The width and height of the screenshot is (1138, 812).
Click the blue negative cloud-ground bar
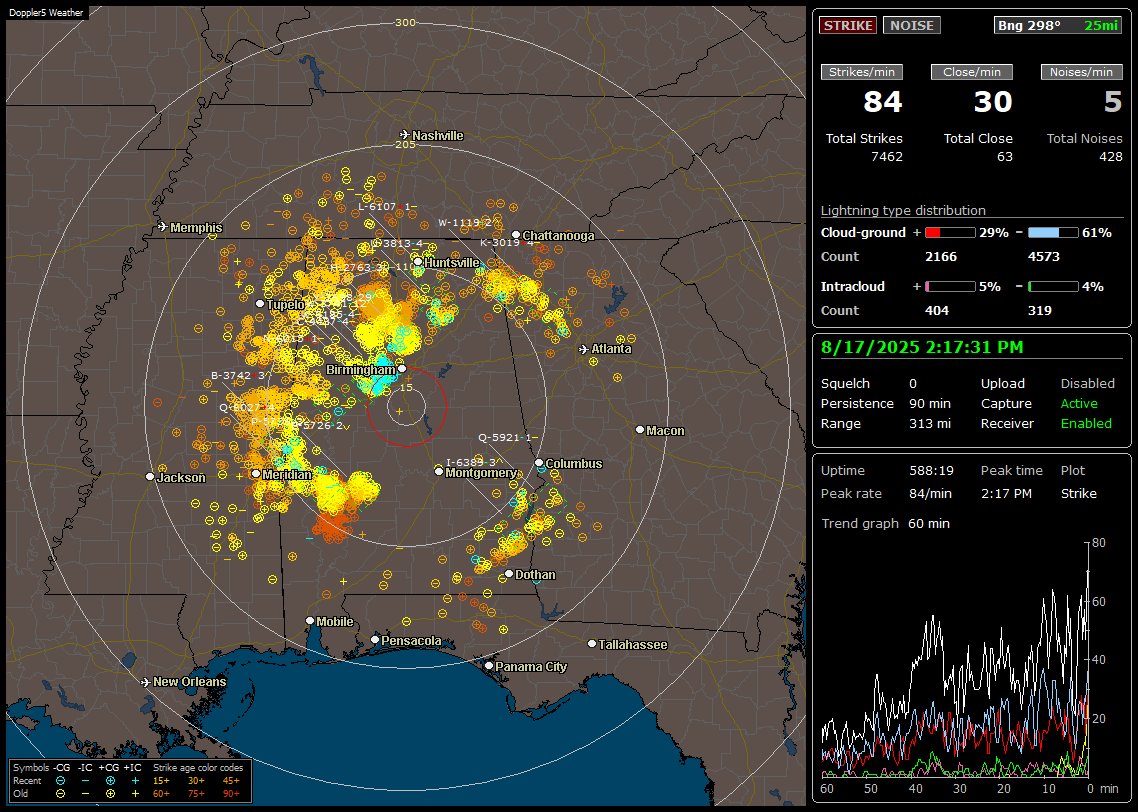[1053, 233]
